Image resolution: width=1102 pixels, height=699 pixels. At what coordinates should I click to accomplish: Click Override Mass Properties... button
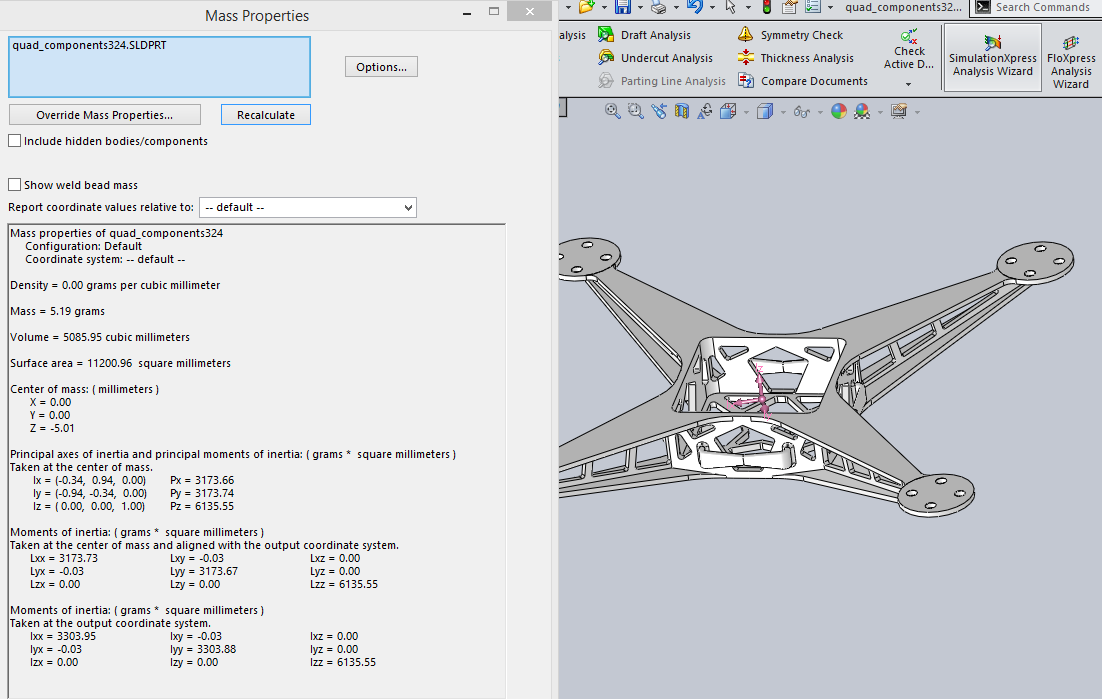click(x=105, y=115)
